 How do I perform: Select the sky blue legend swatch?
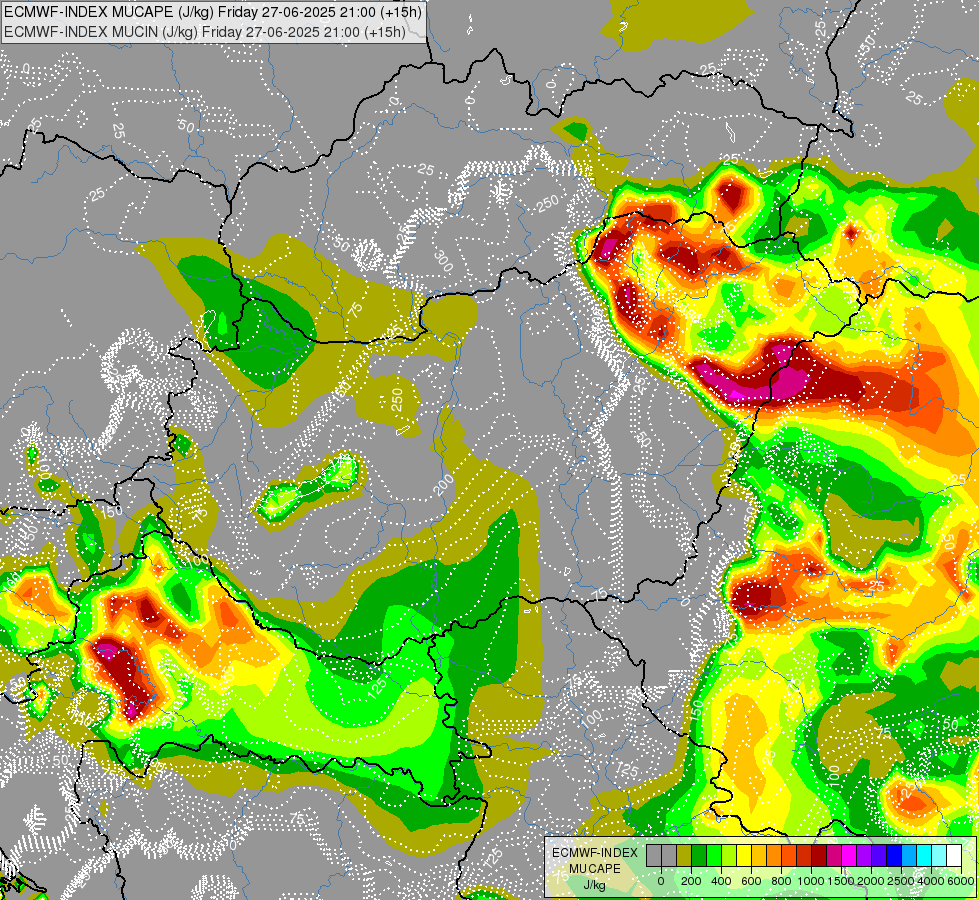[x=909, y=856]
